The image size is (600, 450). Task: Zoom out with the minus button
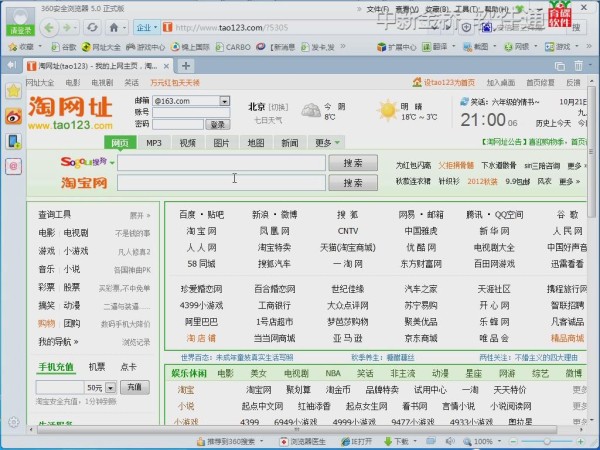[514, 442]
